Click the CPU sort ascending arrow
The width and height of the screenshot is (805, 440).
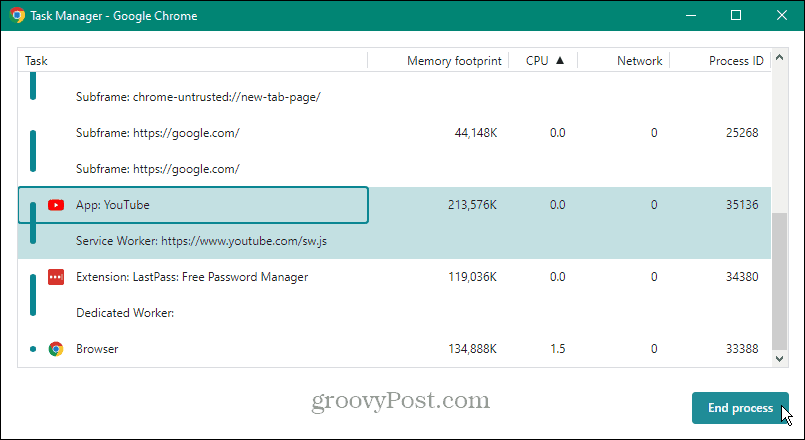pos(560,60)
